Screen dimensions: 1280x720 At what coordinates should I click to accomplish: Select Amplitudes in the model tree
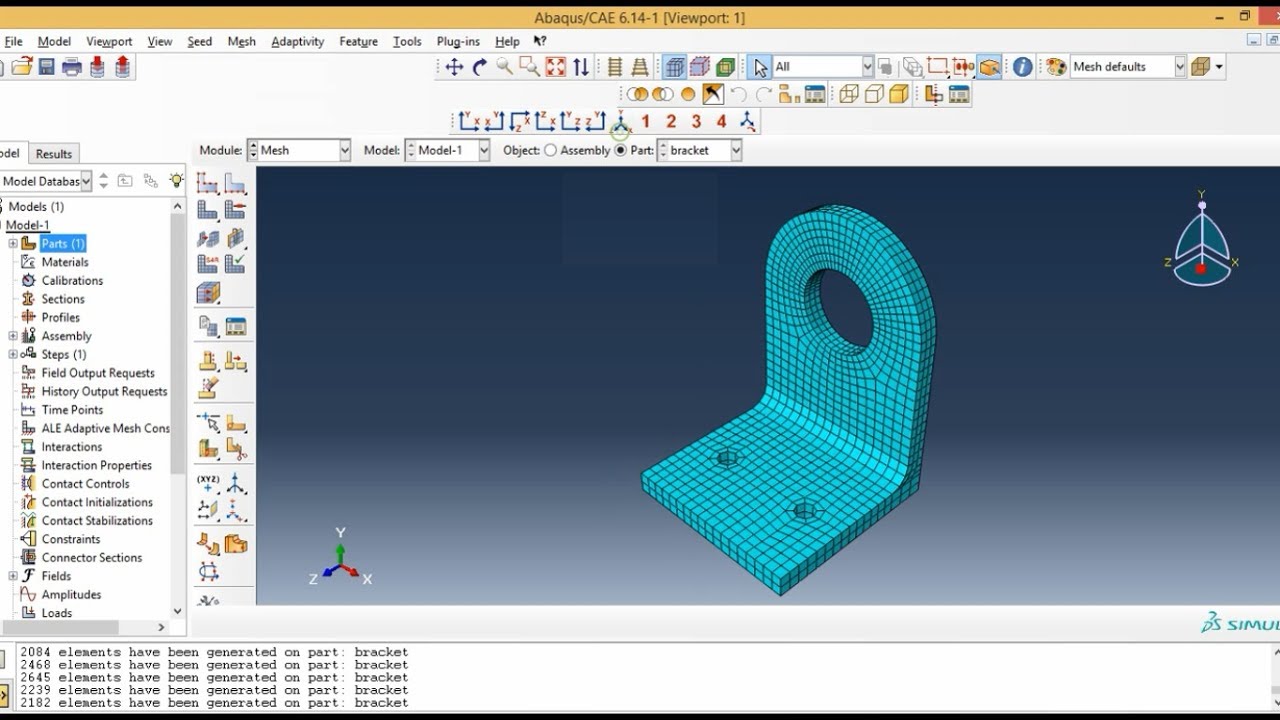pos(71,595)
